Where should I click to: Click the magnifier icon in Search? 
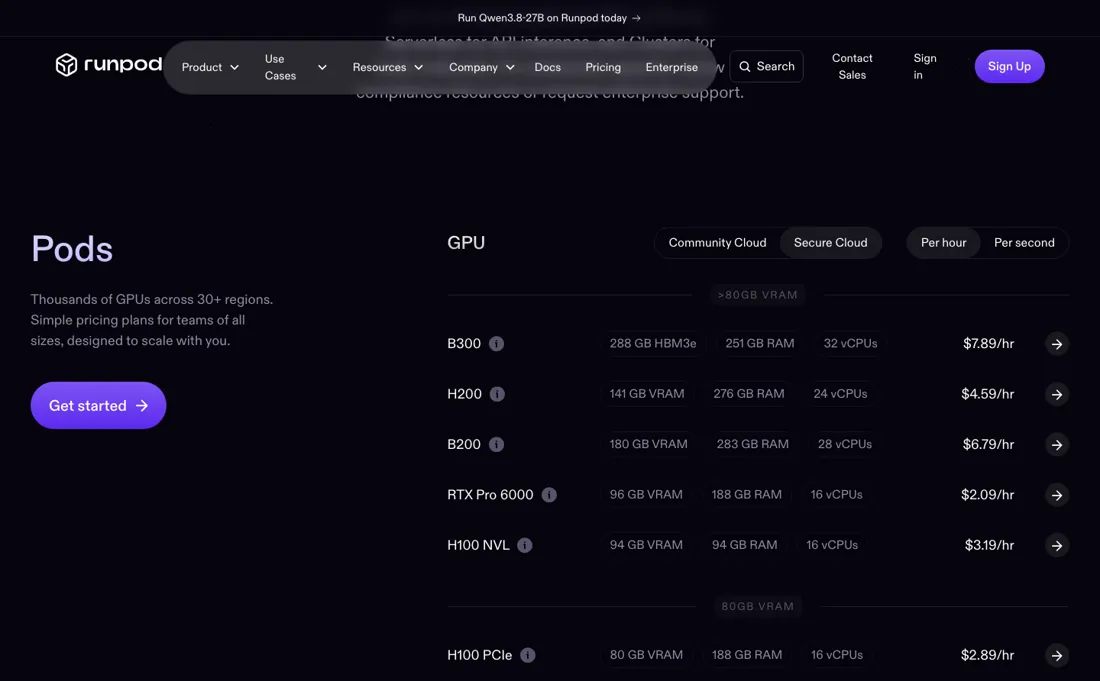[745, 67]
